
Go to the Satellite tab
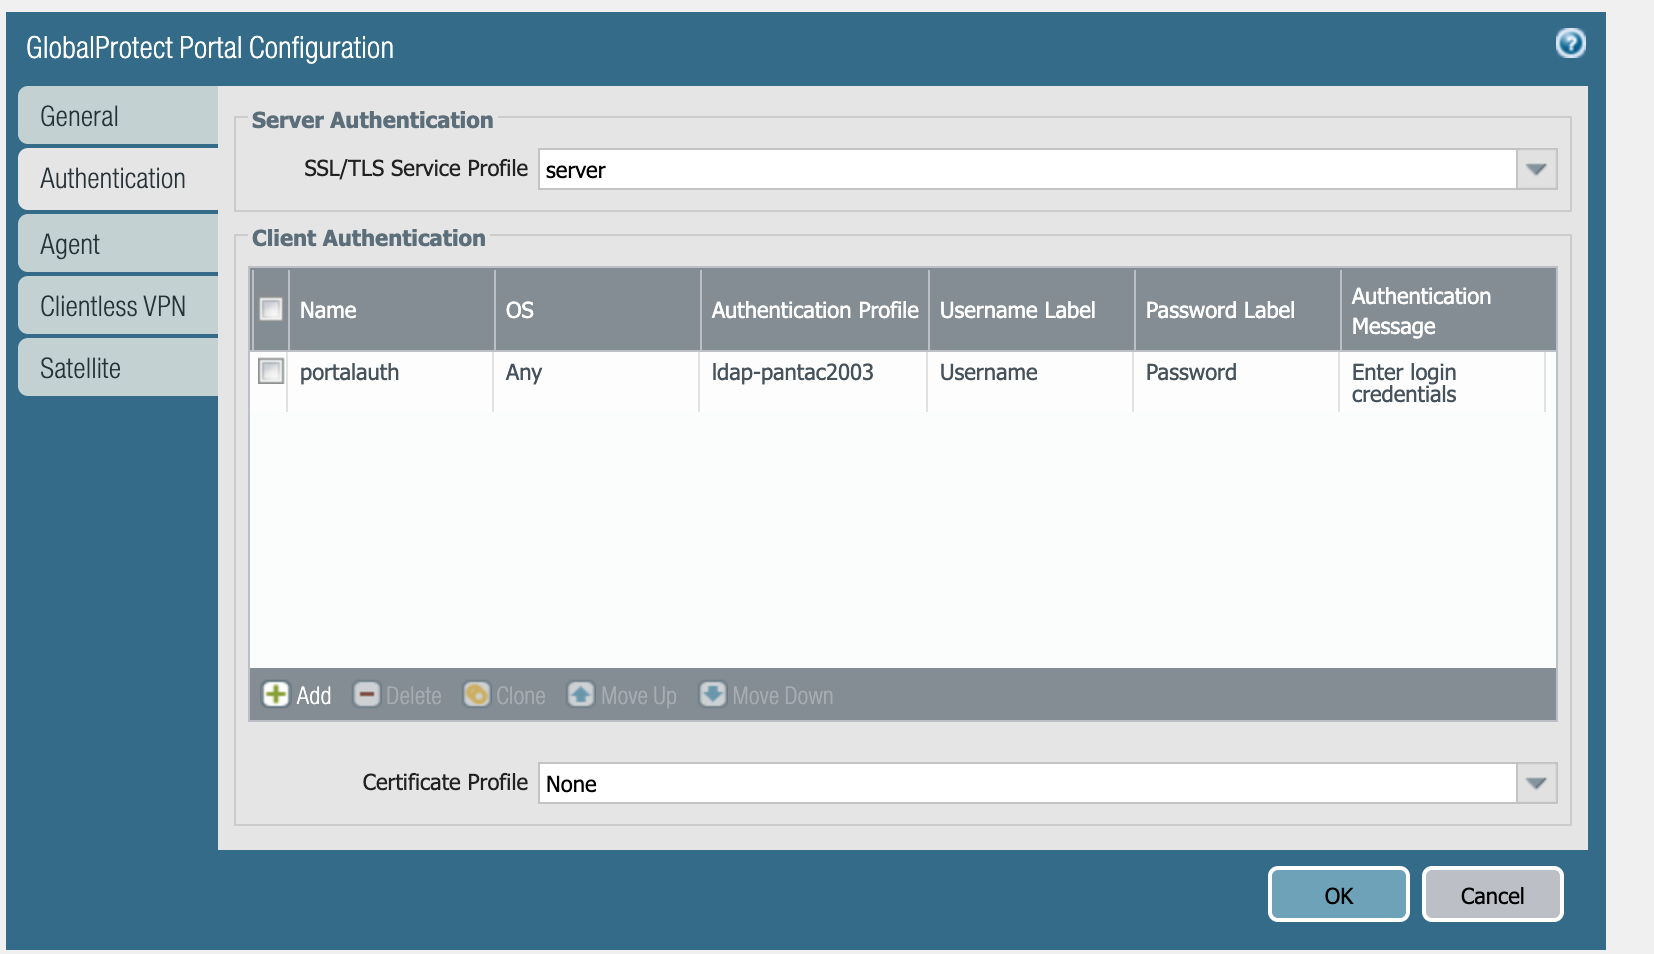point(118,369)
